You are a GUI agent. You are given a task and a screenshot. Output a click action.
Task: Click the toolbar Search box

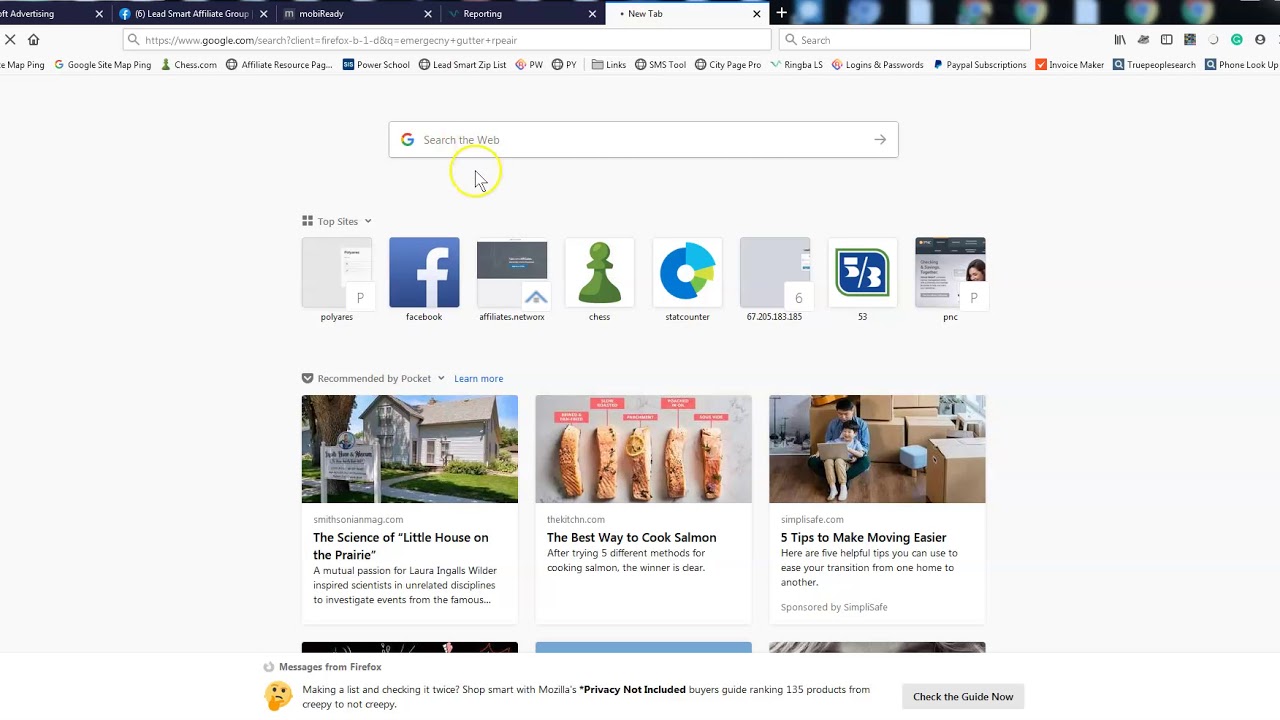[905, 40]
